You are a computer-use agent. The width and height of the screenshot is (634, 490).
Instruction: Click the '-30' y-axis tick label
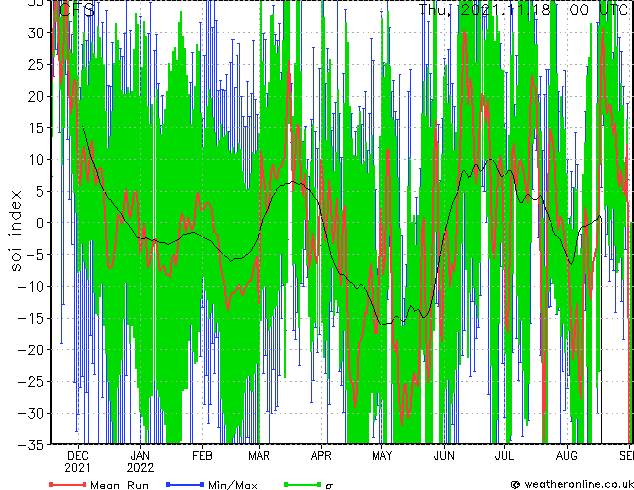pos(31,413)
